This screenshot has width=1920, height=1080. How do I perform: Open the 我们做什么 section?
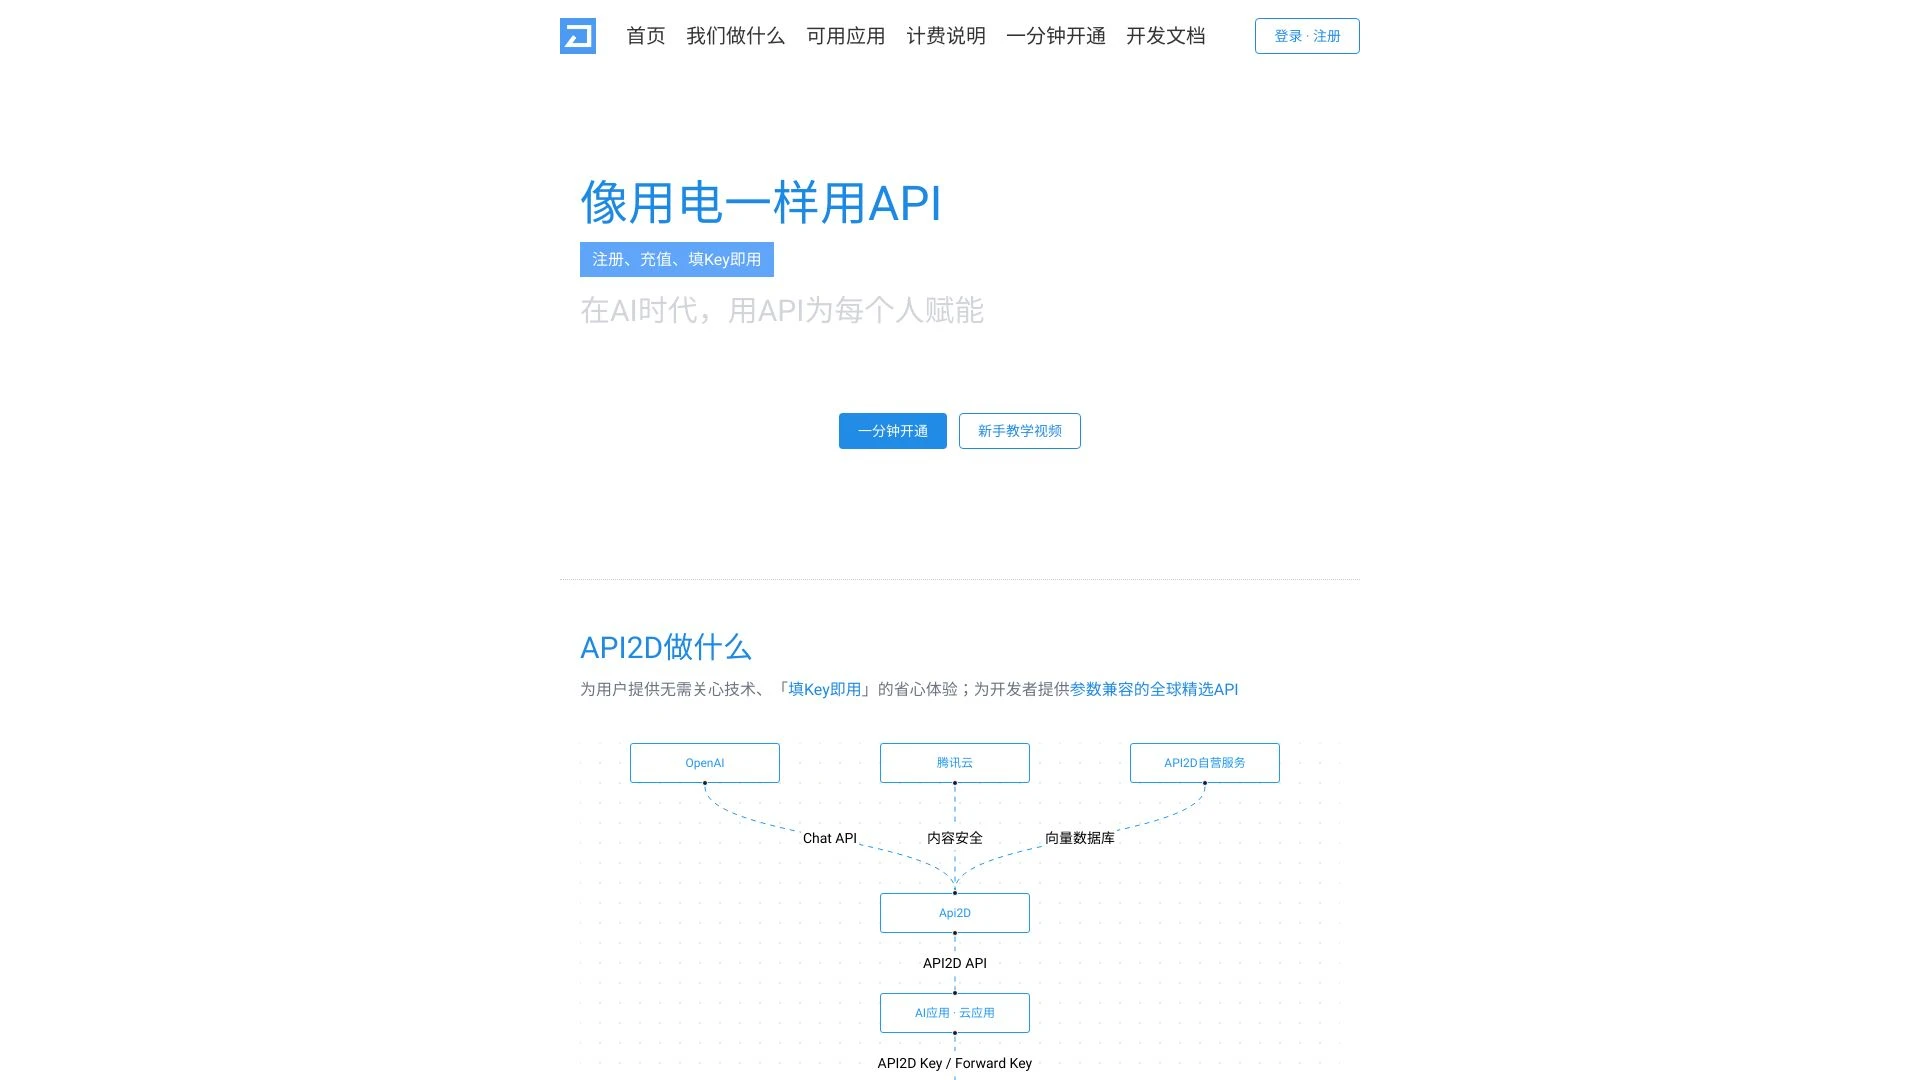pyautogui.click(x=735, y=36)
